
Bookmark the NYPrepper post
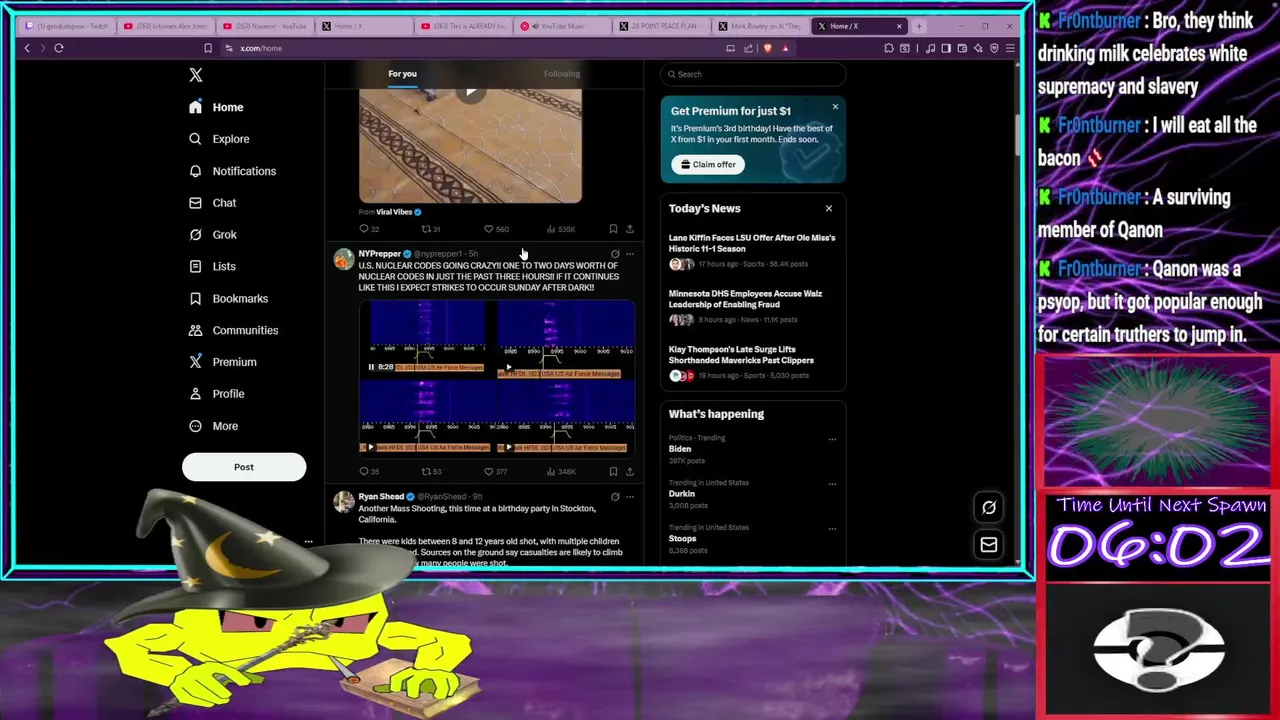(x=613, y=471)
